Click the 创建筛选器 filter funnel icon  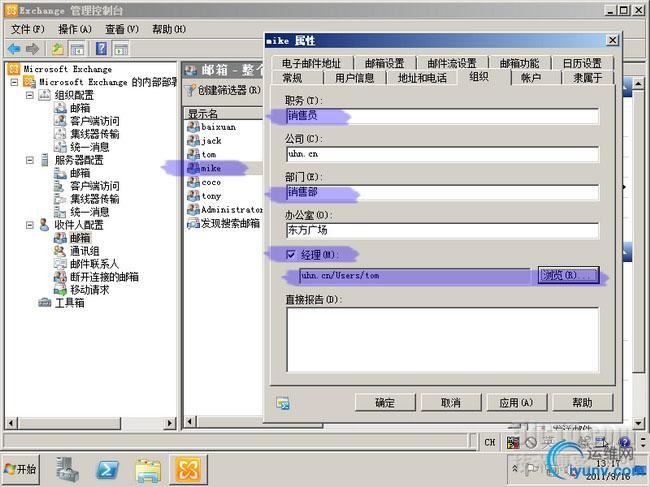coord(190,90)
